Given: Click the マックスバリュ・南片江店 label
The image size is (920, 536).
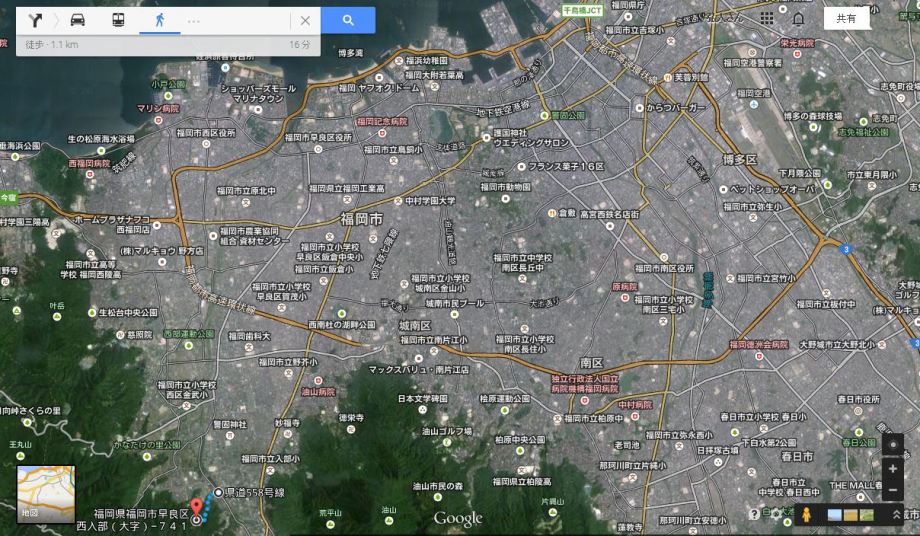Looking at the screenshot, I should [x=418, y=370].
